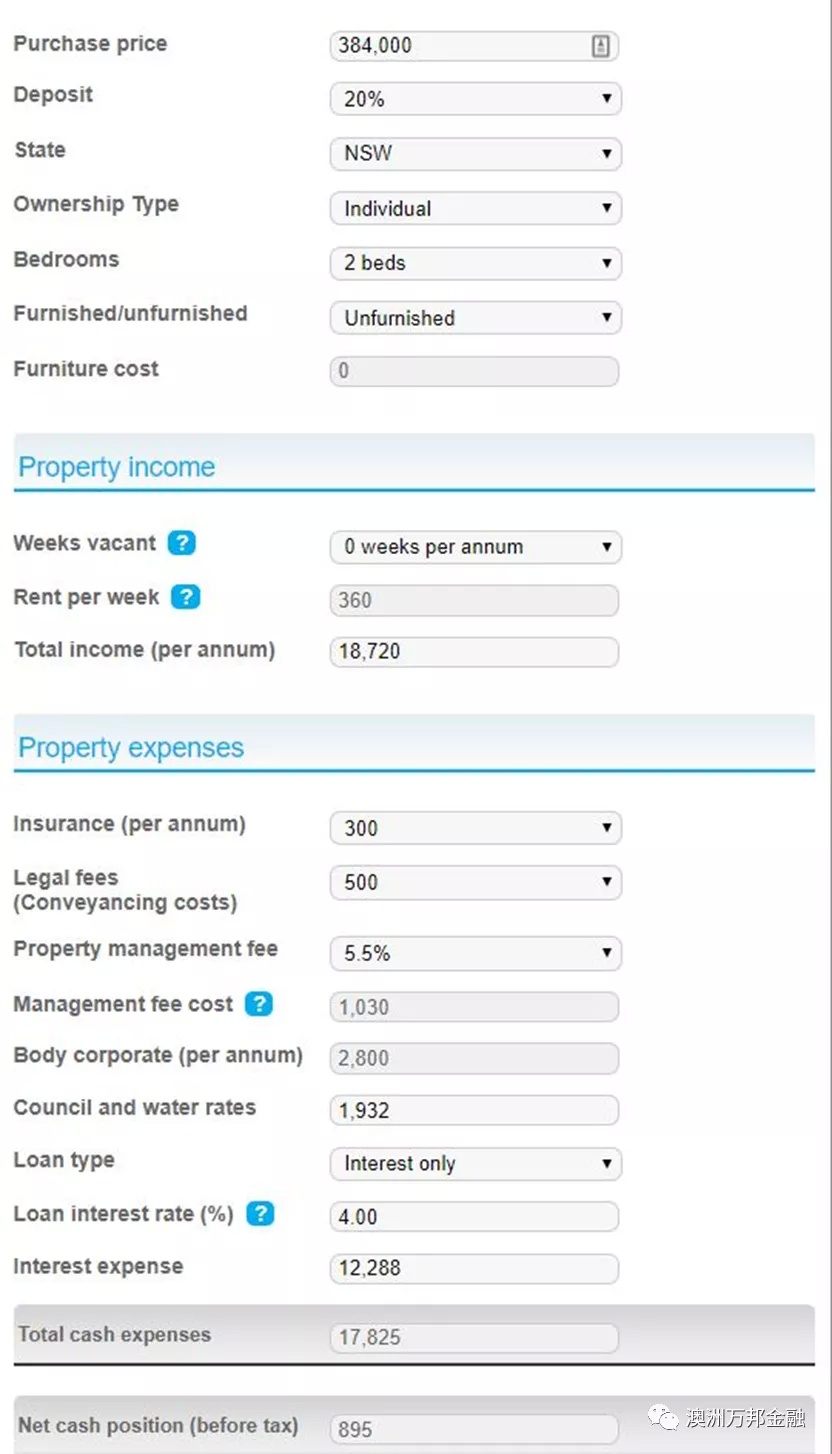
Task: Click the Total income per annum field
Action: pos(474,652)
